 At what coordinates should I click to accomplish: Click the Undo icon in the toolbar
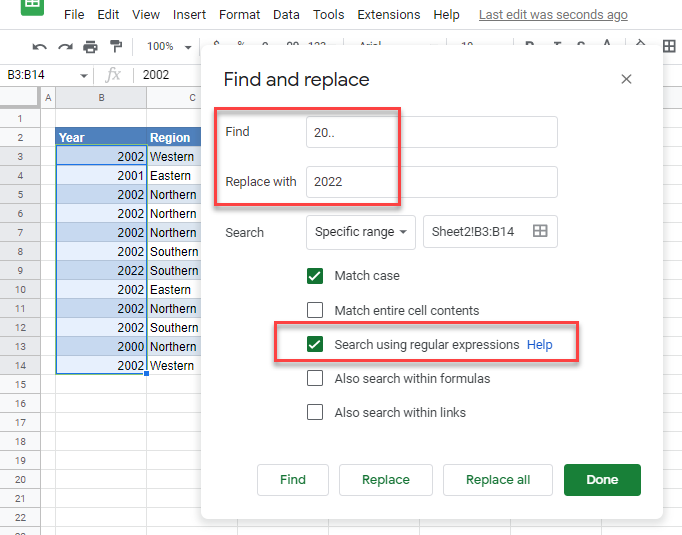(40, 47)
